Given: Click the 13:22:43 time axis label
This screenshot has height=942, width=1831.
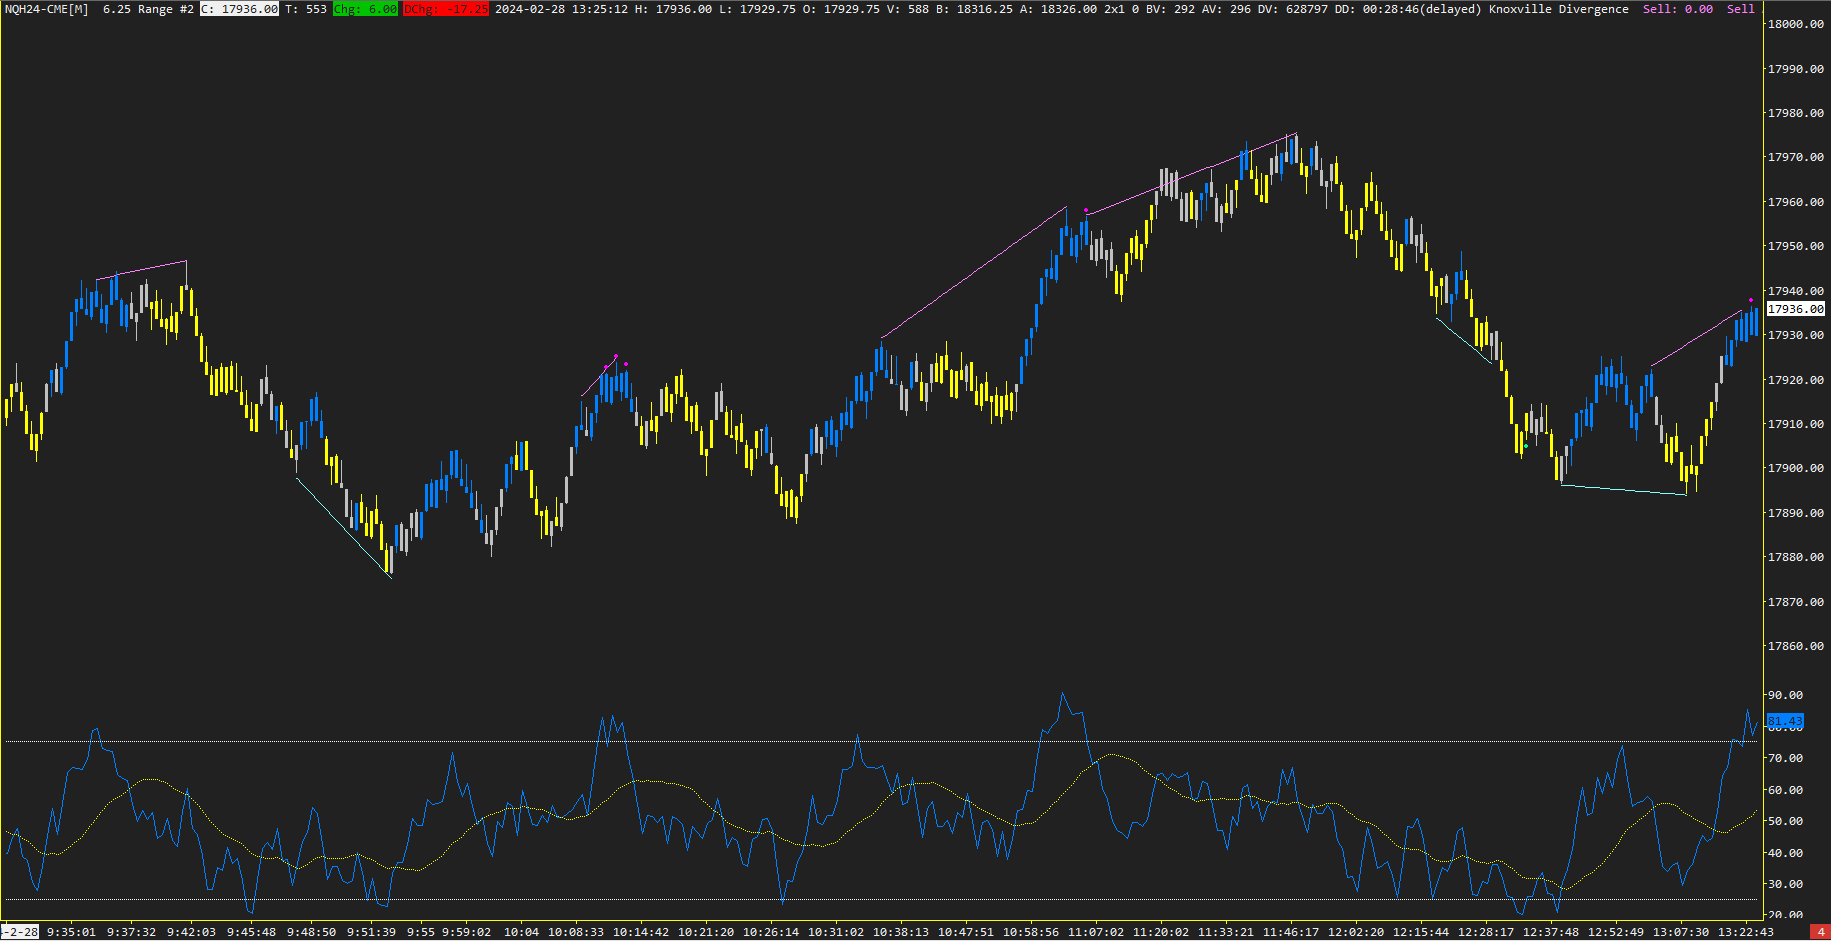Looking at the screenshot, I should click(1745, 932).
